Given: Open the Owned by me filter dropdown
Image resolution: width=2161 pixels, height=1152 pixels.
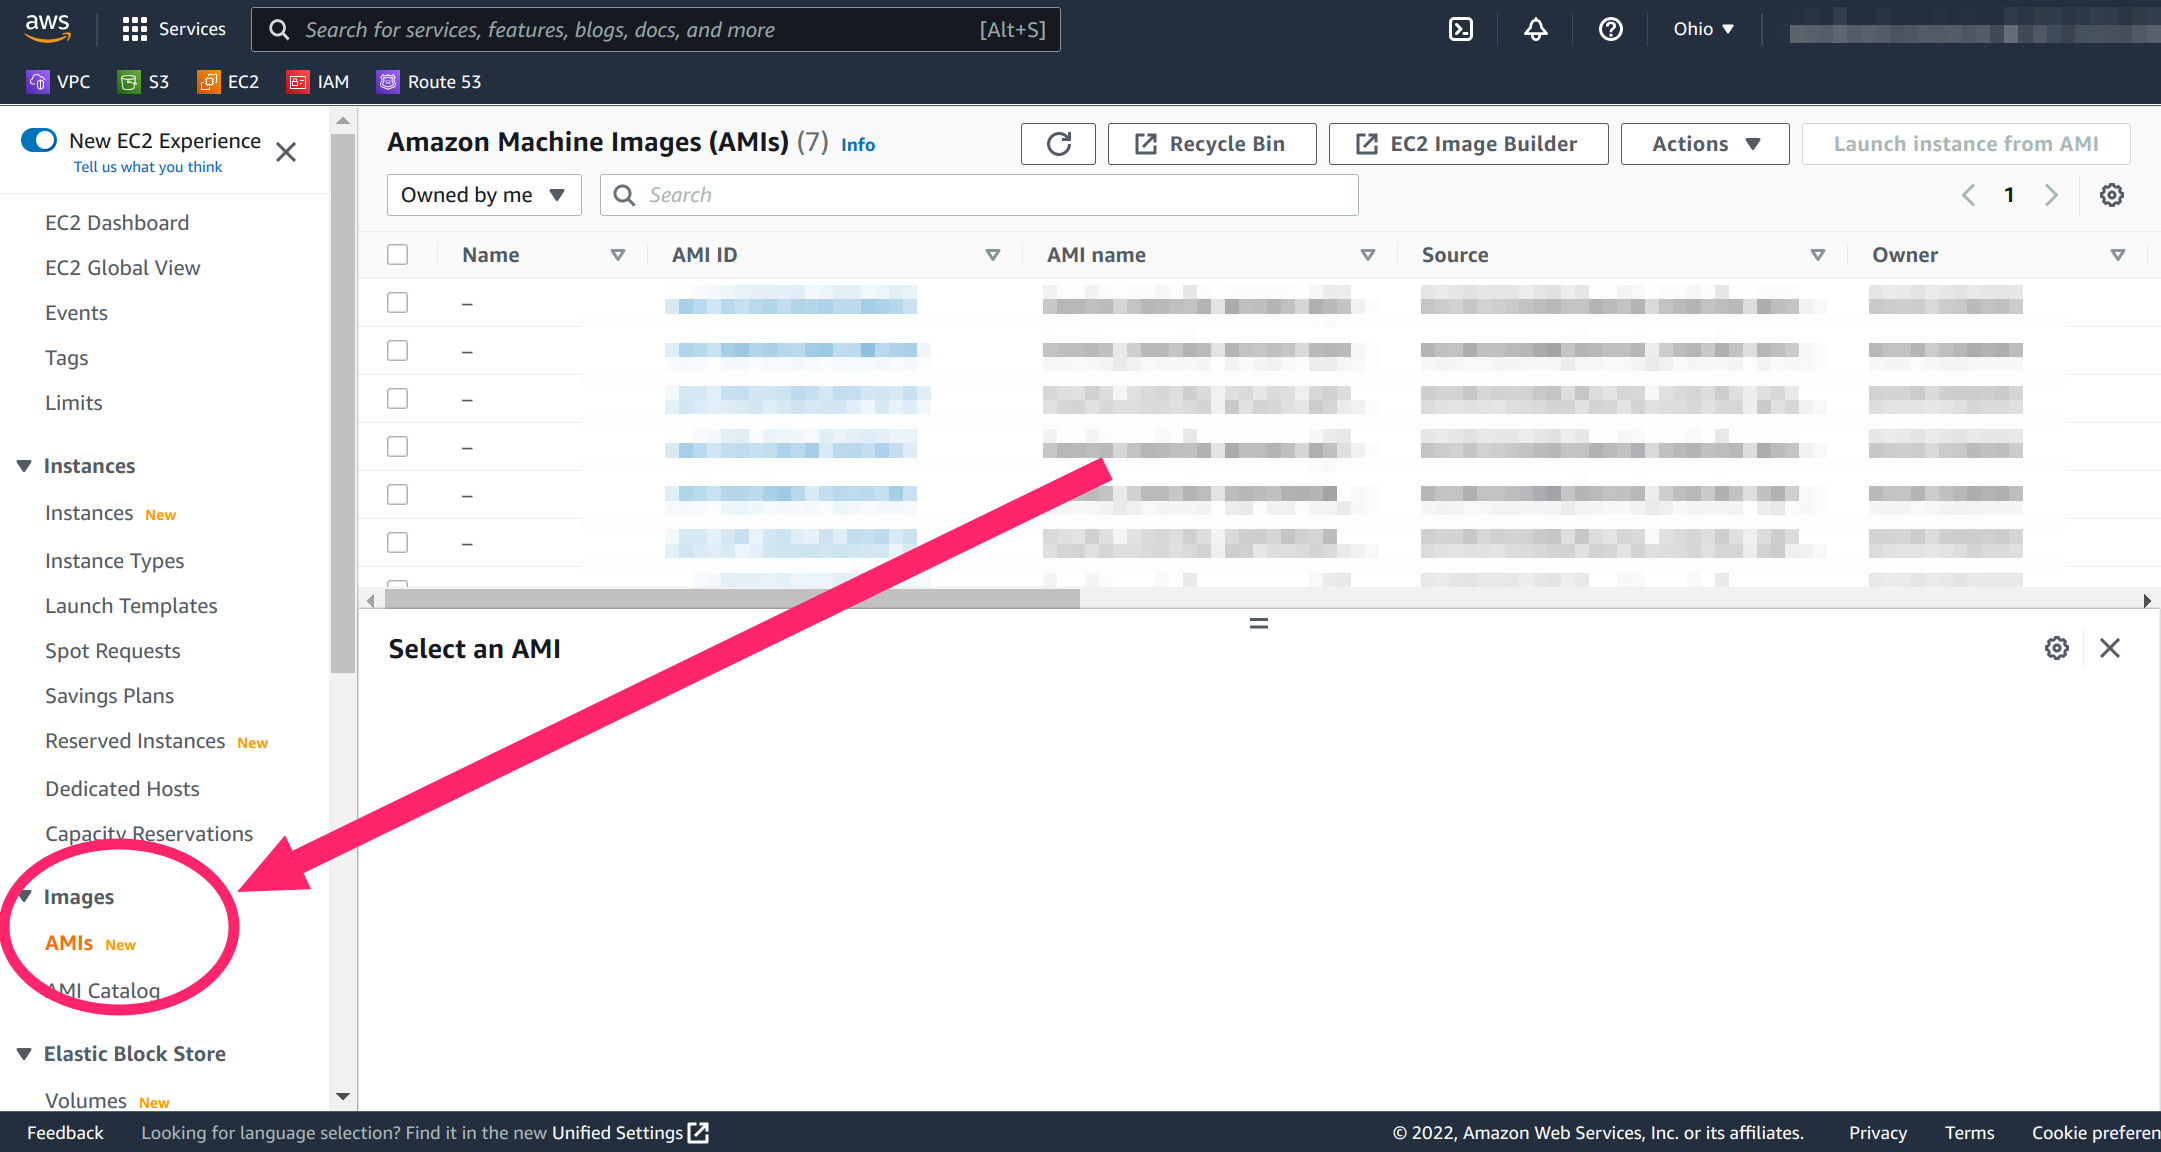Looking at the screenshot, I should pos(484,195).
